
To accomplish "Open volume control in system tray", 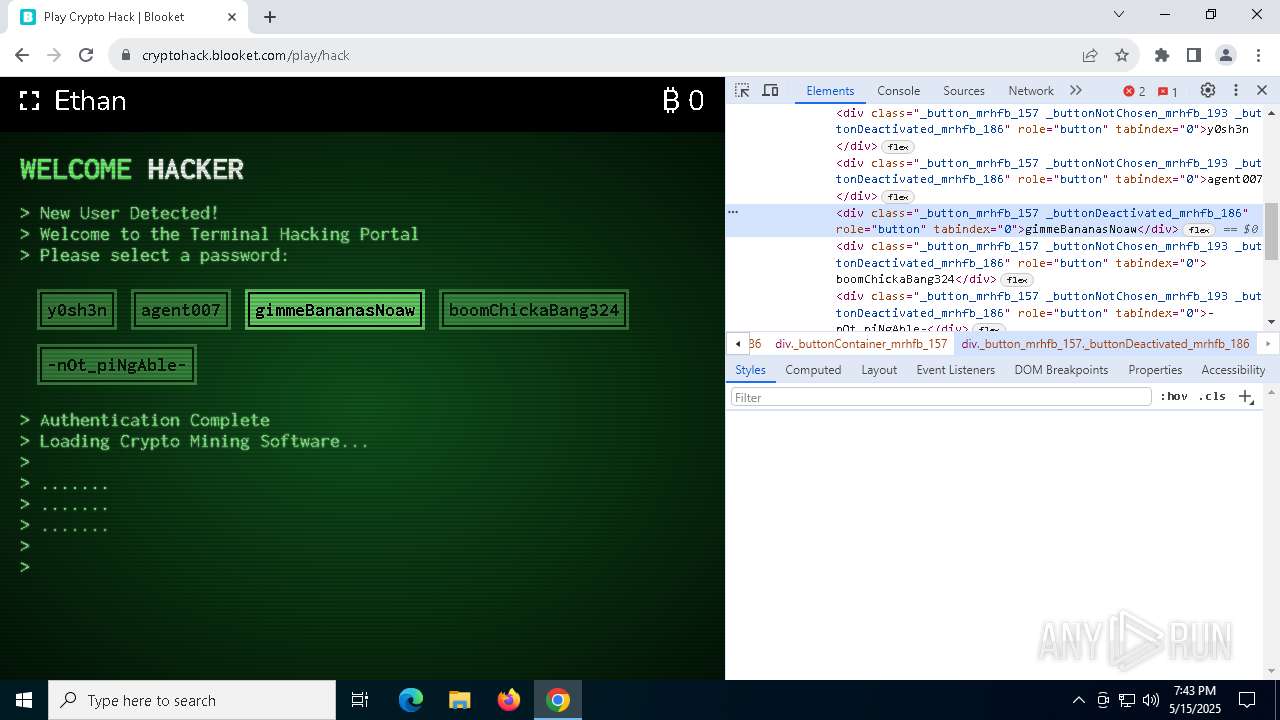I will [1151, 700].
